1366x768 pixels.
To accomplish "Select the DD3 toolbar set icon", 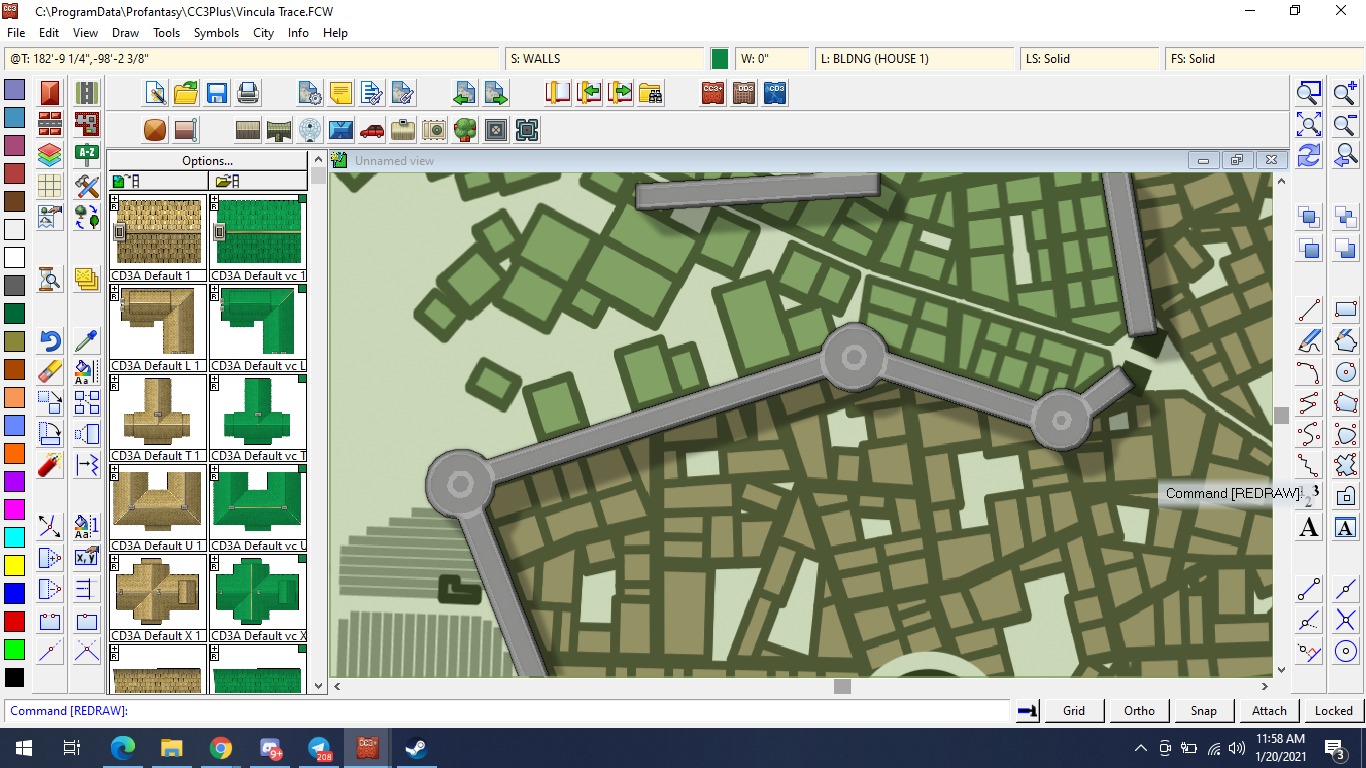I will (x=744, y=94).
